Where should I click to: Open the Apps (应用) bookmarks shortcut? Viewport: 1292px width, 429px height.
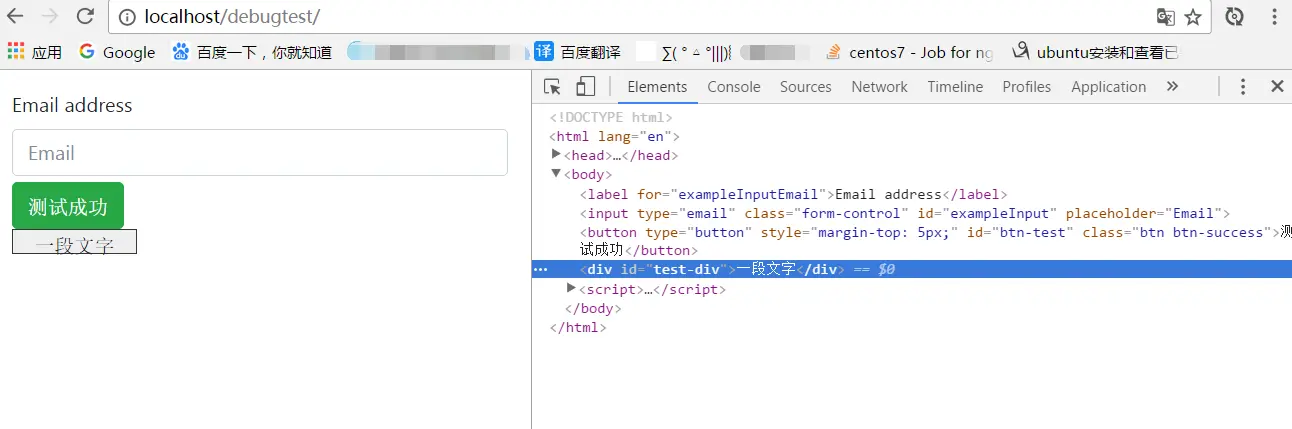coord(34,52)
